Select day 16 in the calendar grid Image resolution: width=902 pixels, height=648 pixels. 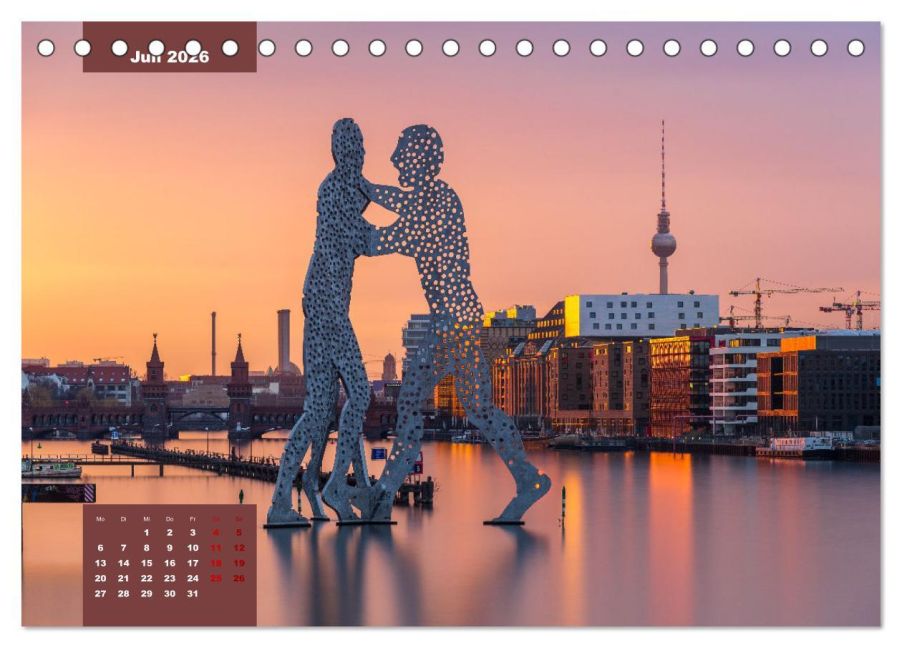pyautogui.click(x=170, y=563)
